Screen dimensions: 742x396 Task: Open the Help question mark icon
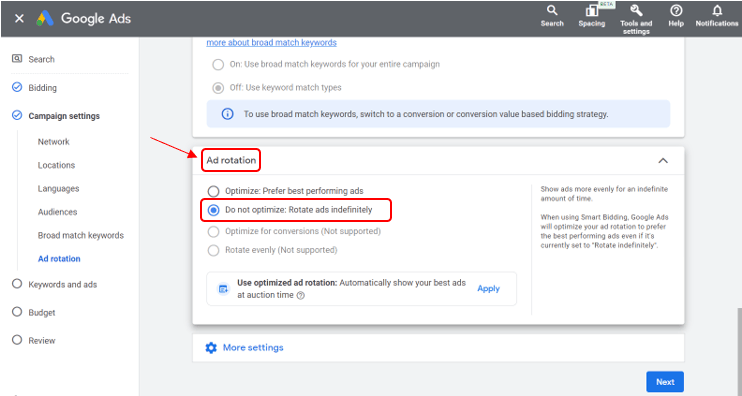pos(676,10)
